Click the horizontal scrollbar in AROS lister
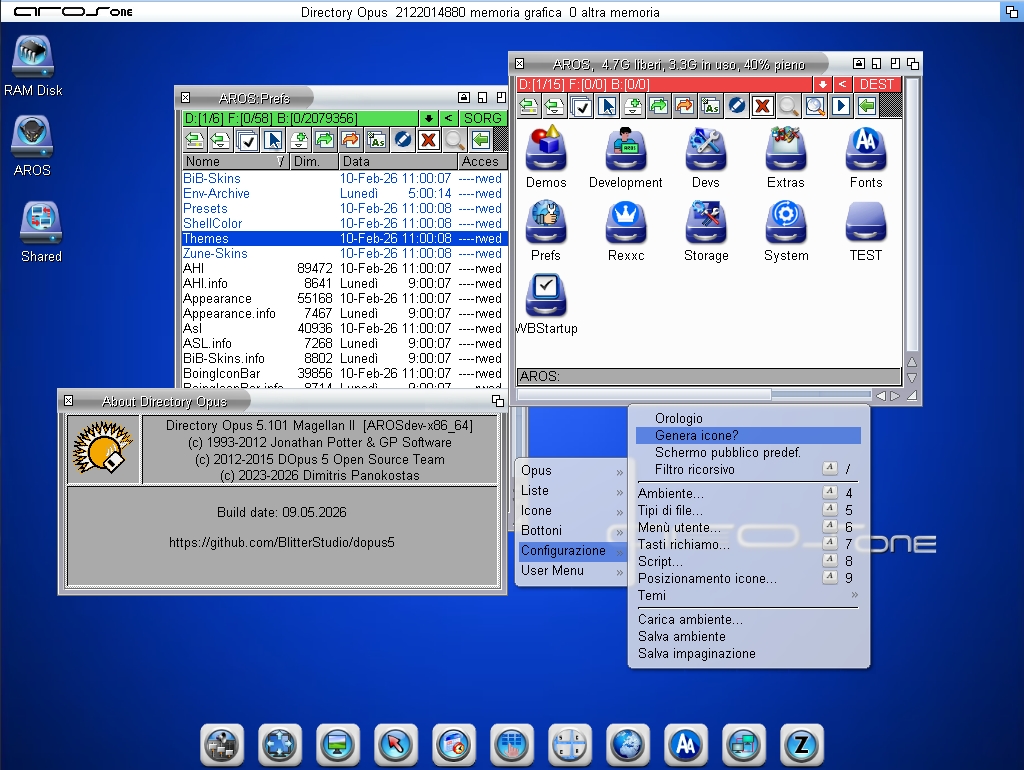The width and height of the screenshot is (1024, 770). point(694,395)
